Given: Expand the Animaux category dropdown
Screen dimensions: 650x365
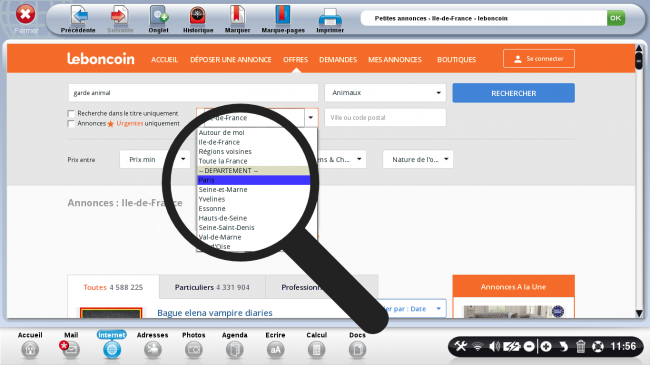Looking at the screenshot, I should [x=385, y=92].
